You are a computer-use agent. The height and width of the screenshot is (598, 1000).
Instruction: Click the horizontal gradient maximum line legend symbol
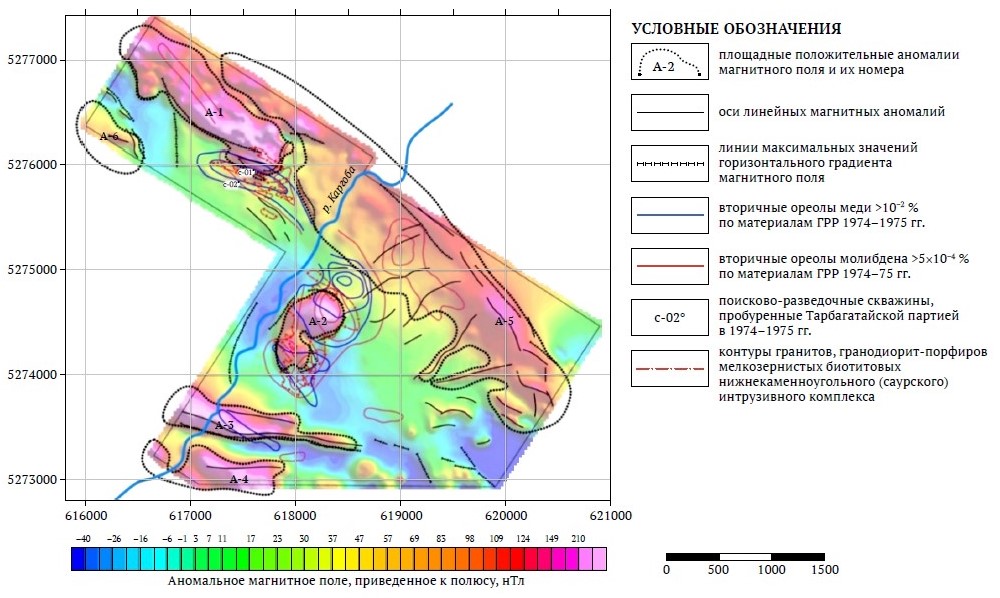(x=670, y=163)
